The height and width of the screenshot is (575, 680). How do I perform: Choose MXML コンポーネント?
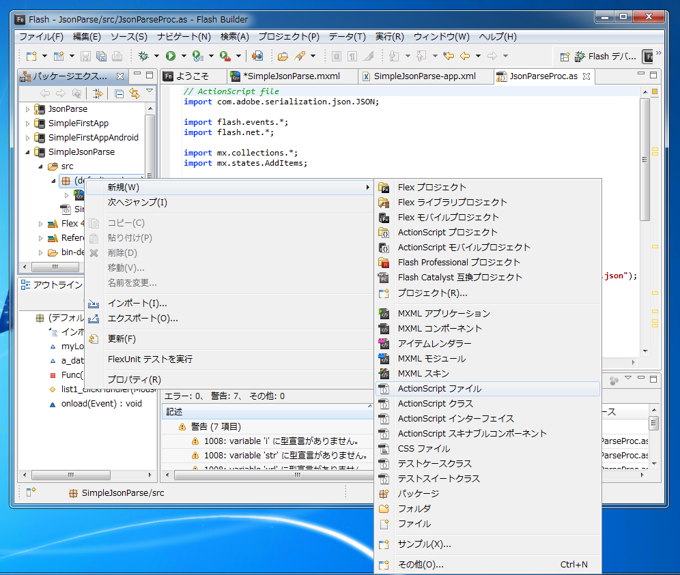[x=487, y=329]
